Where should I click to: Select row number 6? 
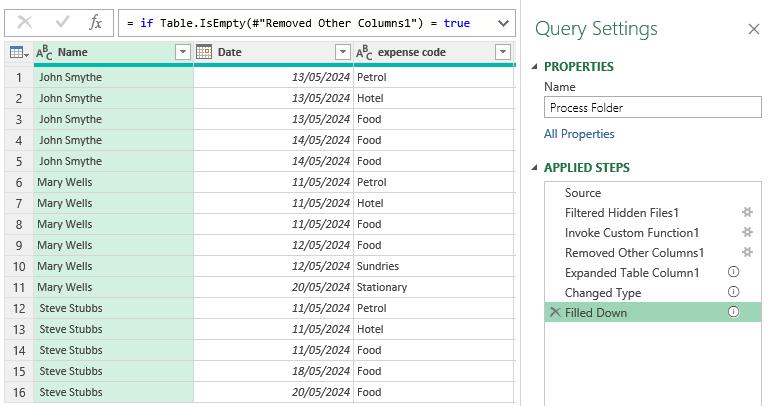(19, 182)
